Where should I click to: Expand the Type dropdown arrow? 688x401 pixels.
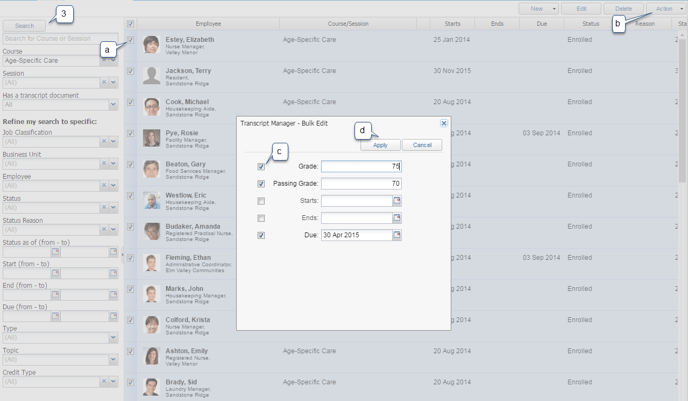[113, 337]
